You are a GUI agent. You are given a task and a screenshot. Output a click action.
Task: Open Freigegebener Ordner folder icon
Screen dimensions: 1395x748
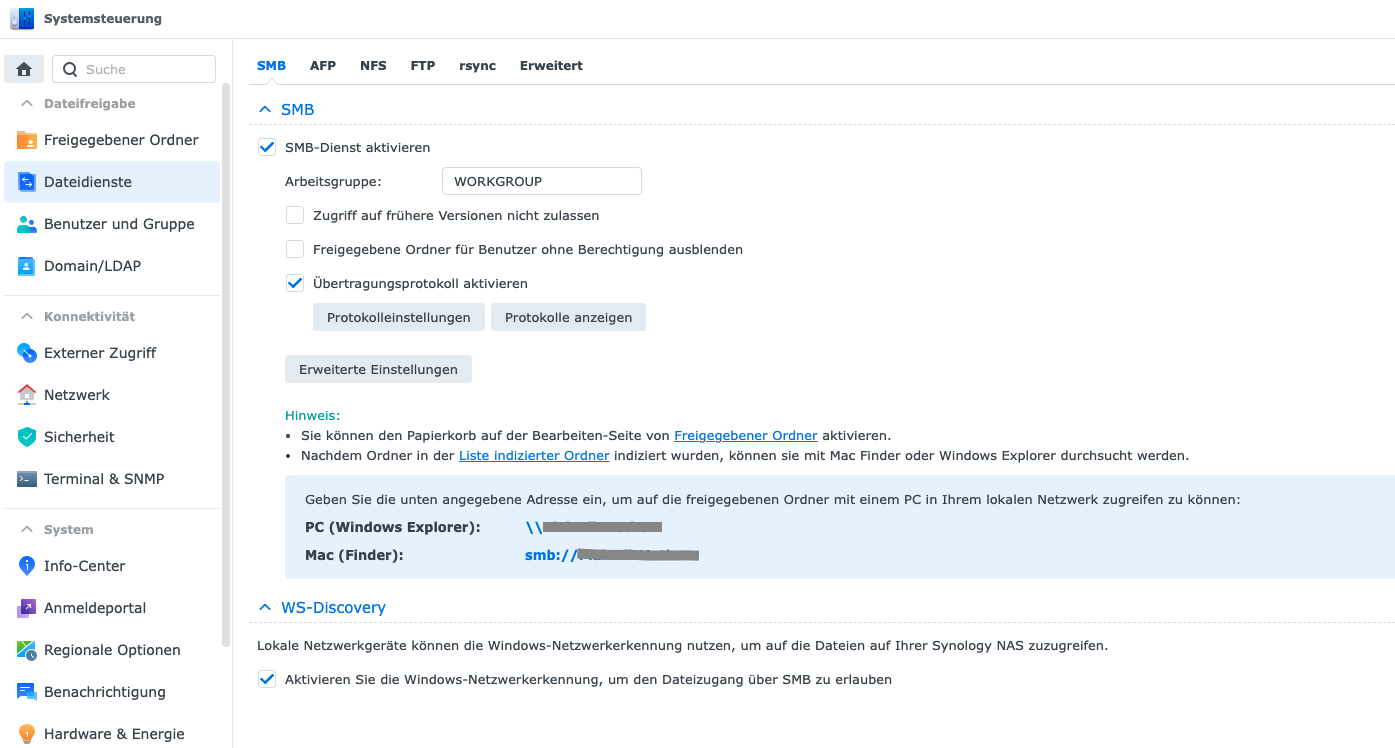coord(27,140)
